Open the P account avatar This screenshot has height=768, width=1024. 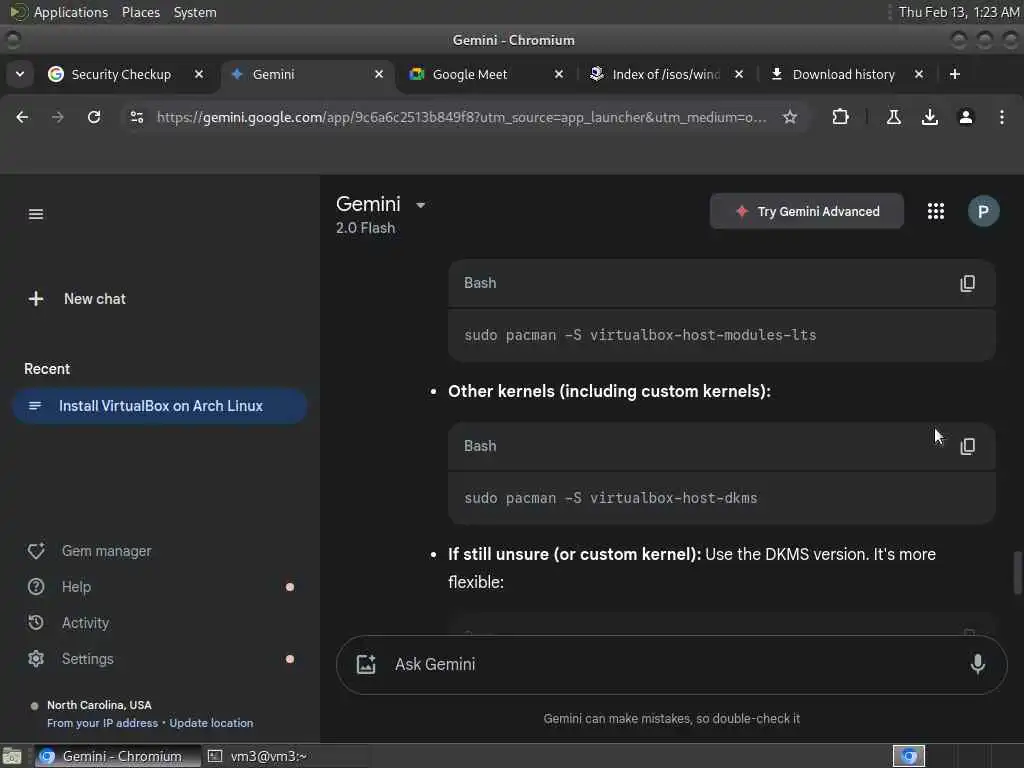click(983, 211)
